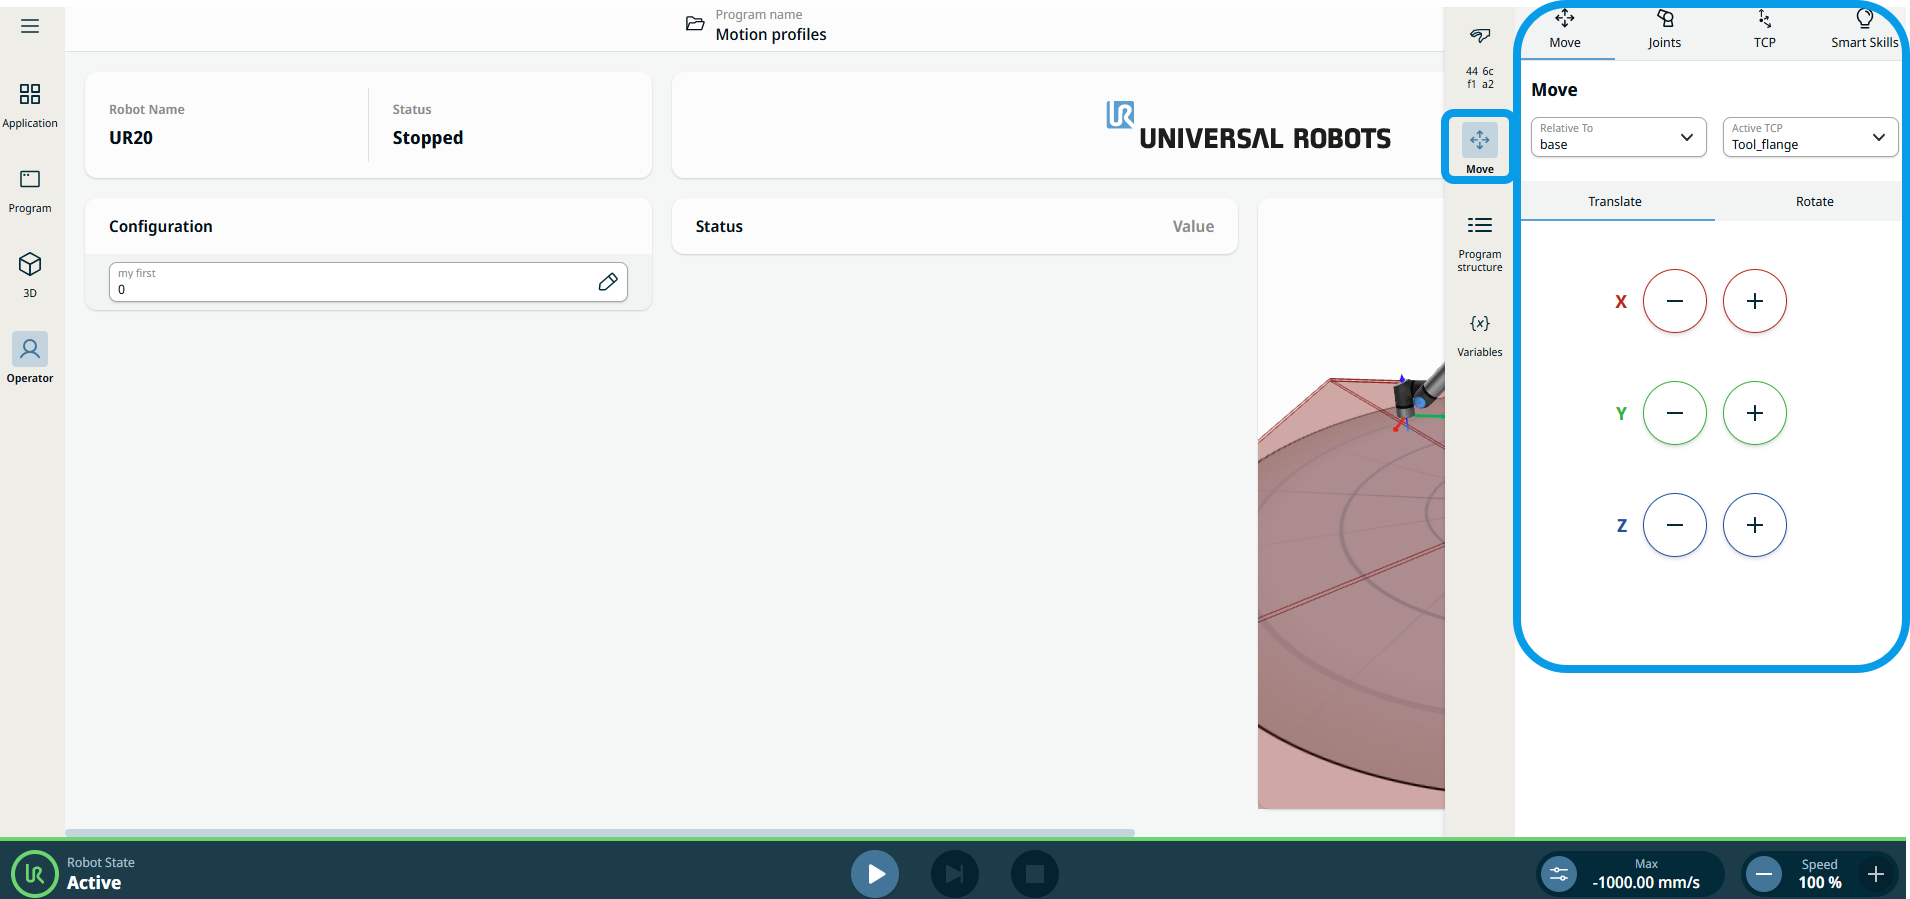Toggle the Move panel button
The image size is (1910, 899).
point(1479,147)
